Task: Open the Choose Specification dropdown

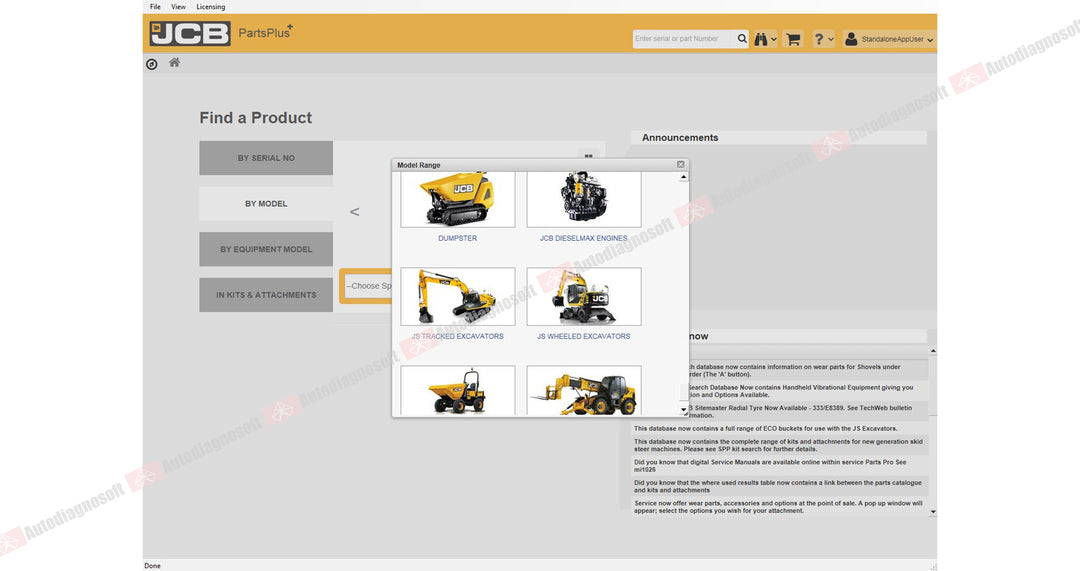Action: pyautogui.click(x=366, y=286)
